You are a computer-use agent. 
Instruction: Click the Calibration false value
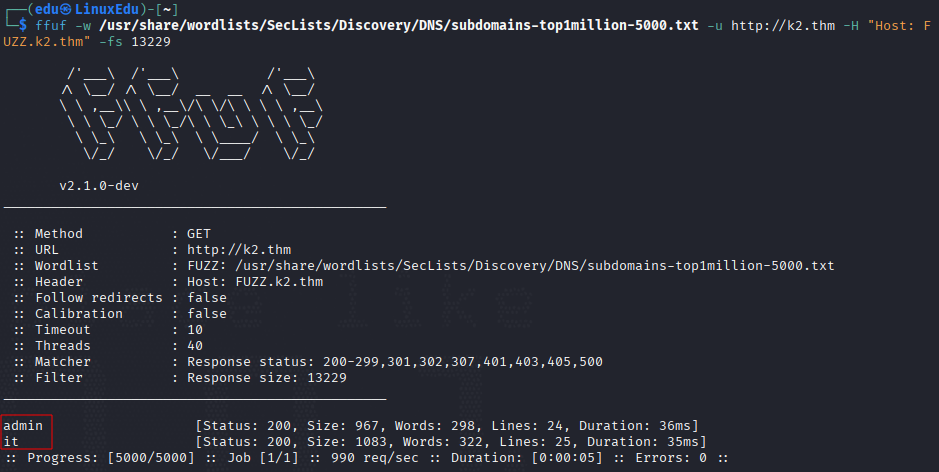click(207, 313)
